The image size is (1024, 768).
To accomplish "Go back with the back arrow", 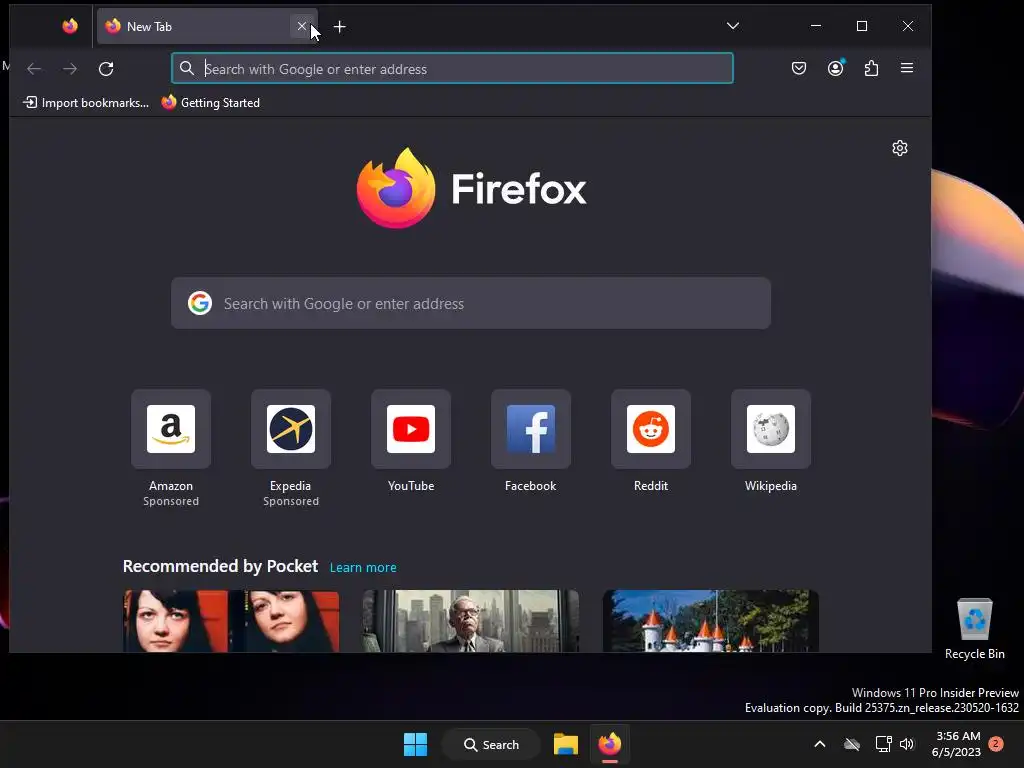I will click(34, 69).
